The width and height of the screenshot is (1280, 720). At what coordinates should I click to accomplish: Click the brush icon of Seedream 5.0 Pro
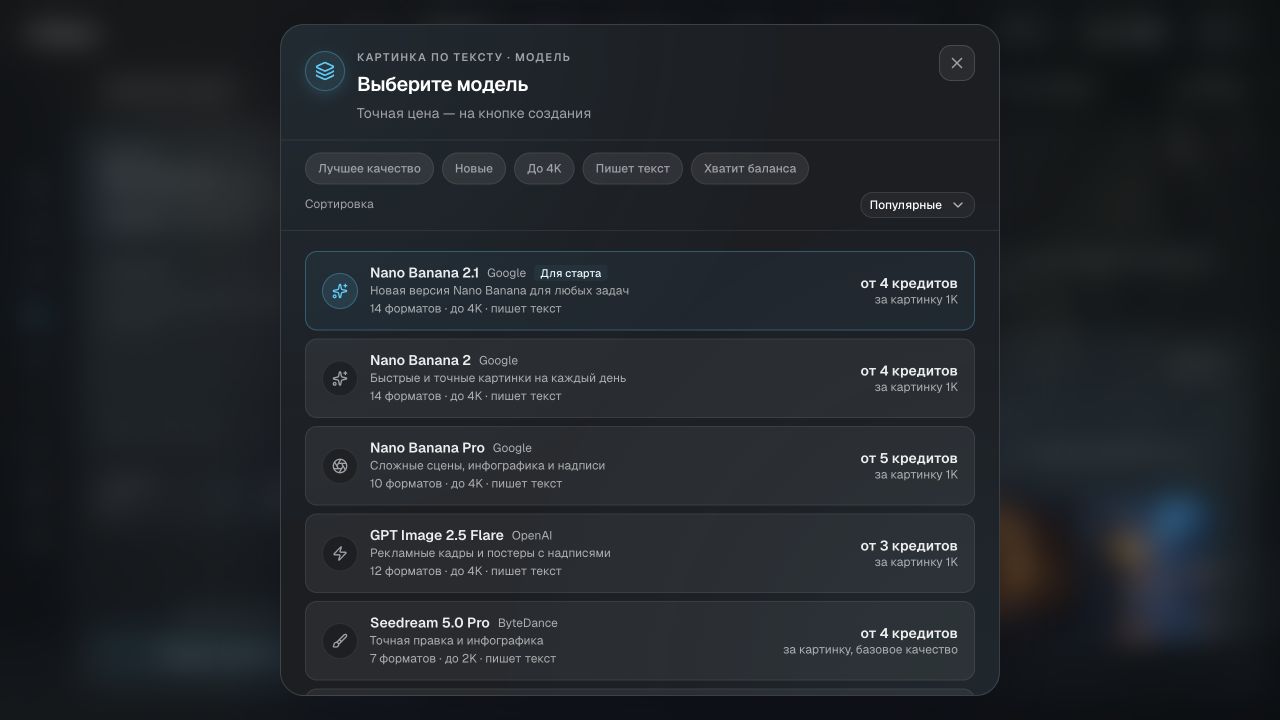(340, 641)
